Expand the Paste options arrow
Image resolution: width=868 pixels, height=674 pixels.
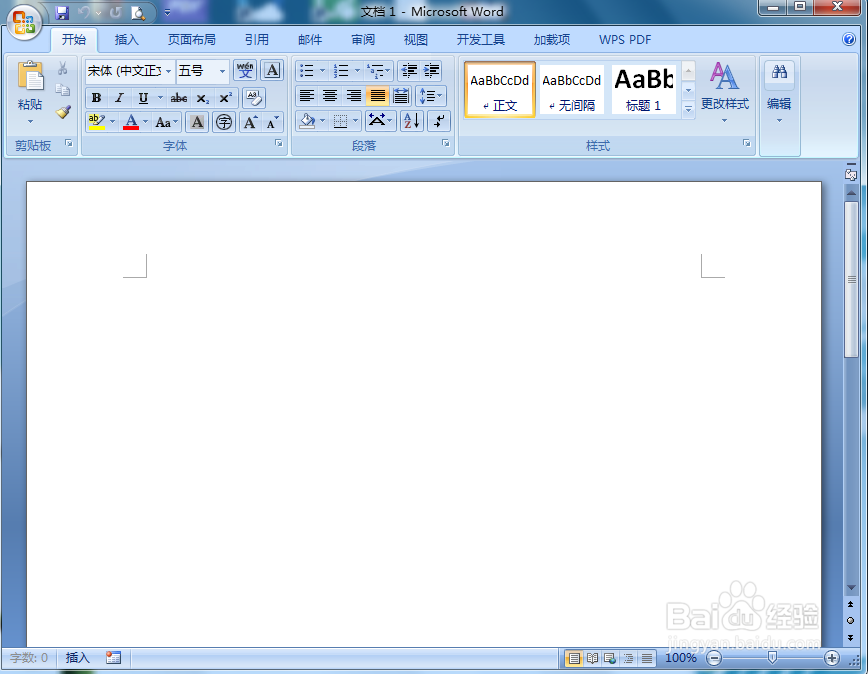tap(30, 121)
